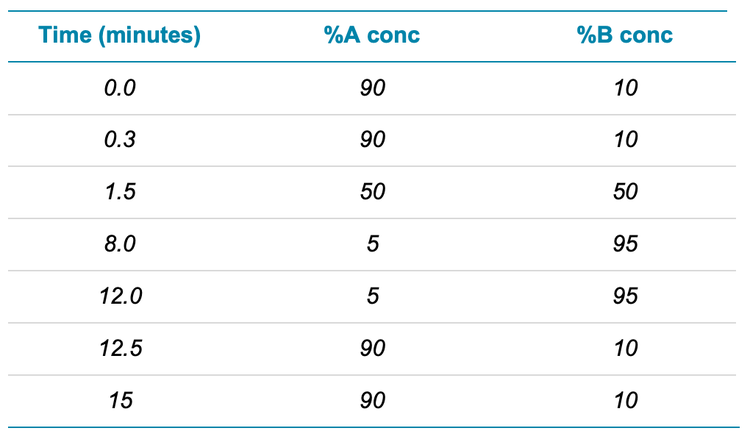Click %A value 90 in the 12.5 row
Image resolution: width=750 pixels, height=442 pixels.
[372, 348]
